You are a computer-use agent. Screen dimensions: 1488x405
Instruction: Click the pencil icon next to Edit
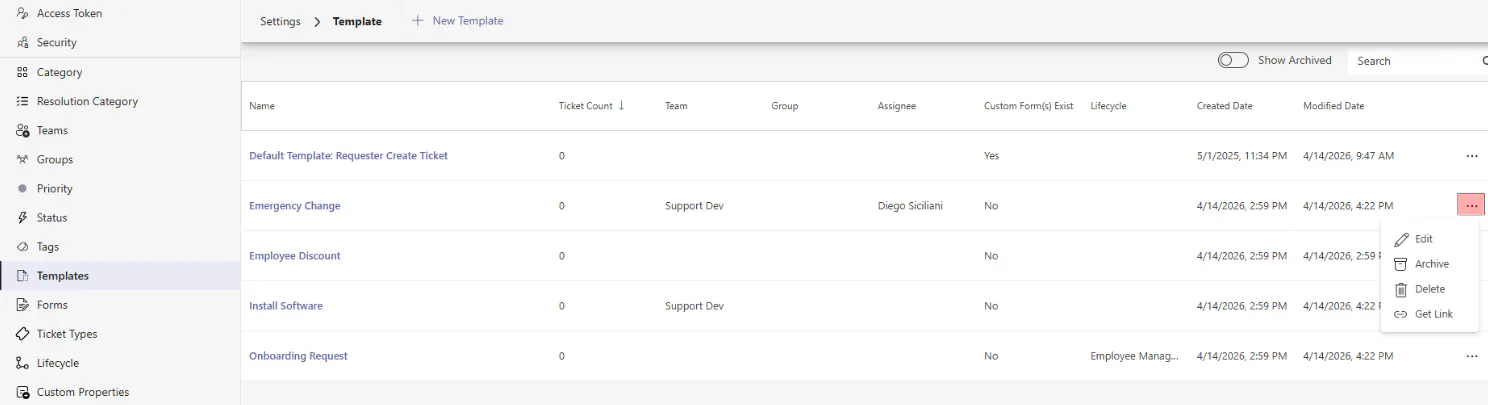click(x=1401, y=239)
